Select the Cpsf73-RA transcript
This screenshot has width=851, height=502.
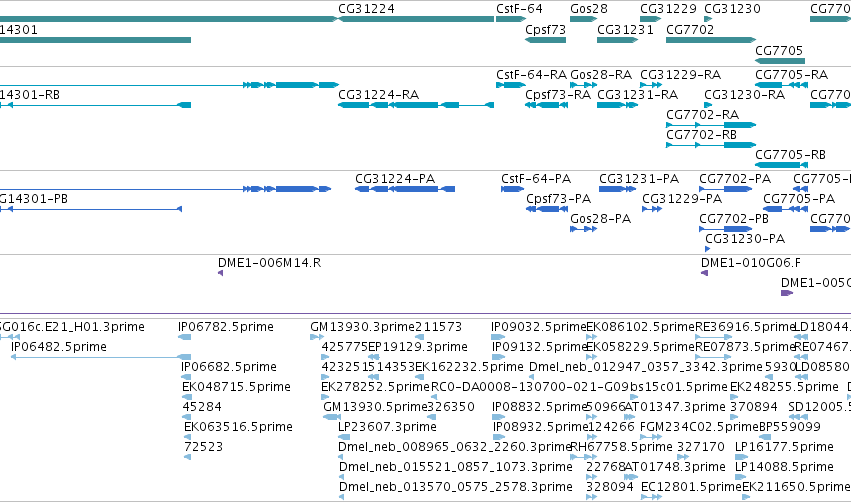pyautogui.click(x=547, y=105)
